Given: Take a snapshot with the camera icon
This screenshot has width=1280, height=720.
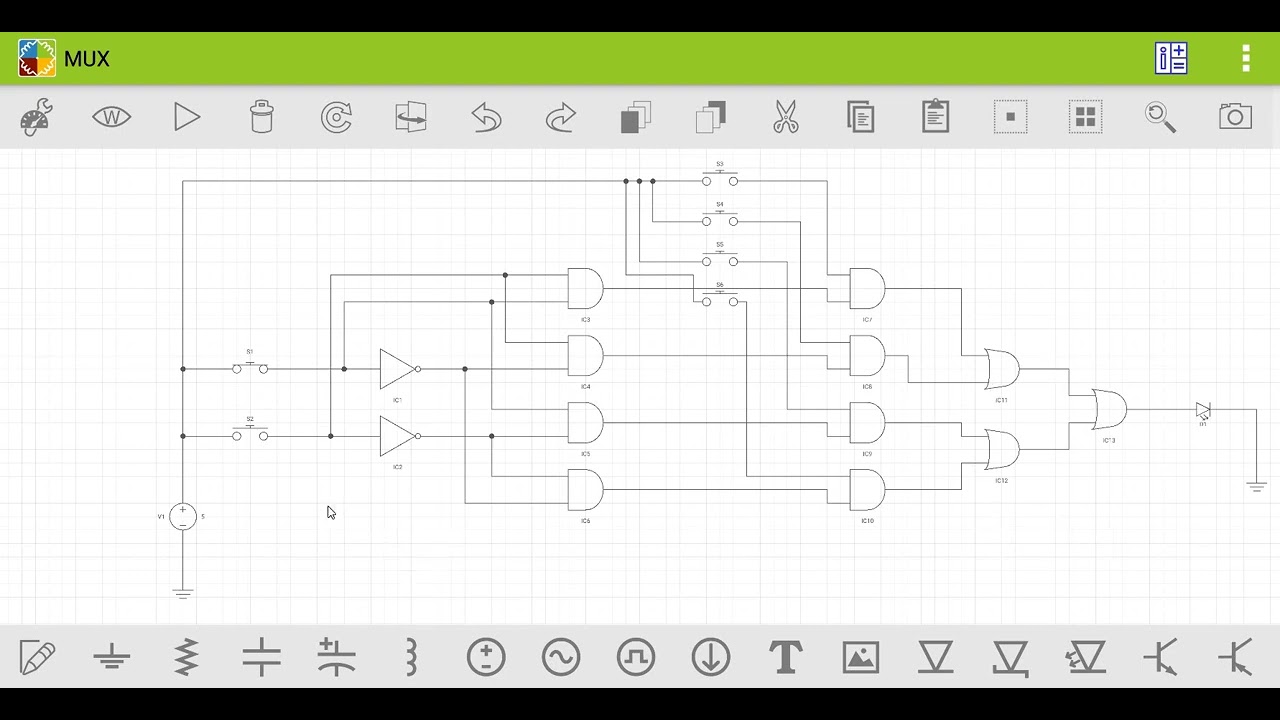Looking at the screenshot, I should (x=1235, y=117).
